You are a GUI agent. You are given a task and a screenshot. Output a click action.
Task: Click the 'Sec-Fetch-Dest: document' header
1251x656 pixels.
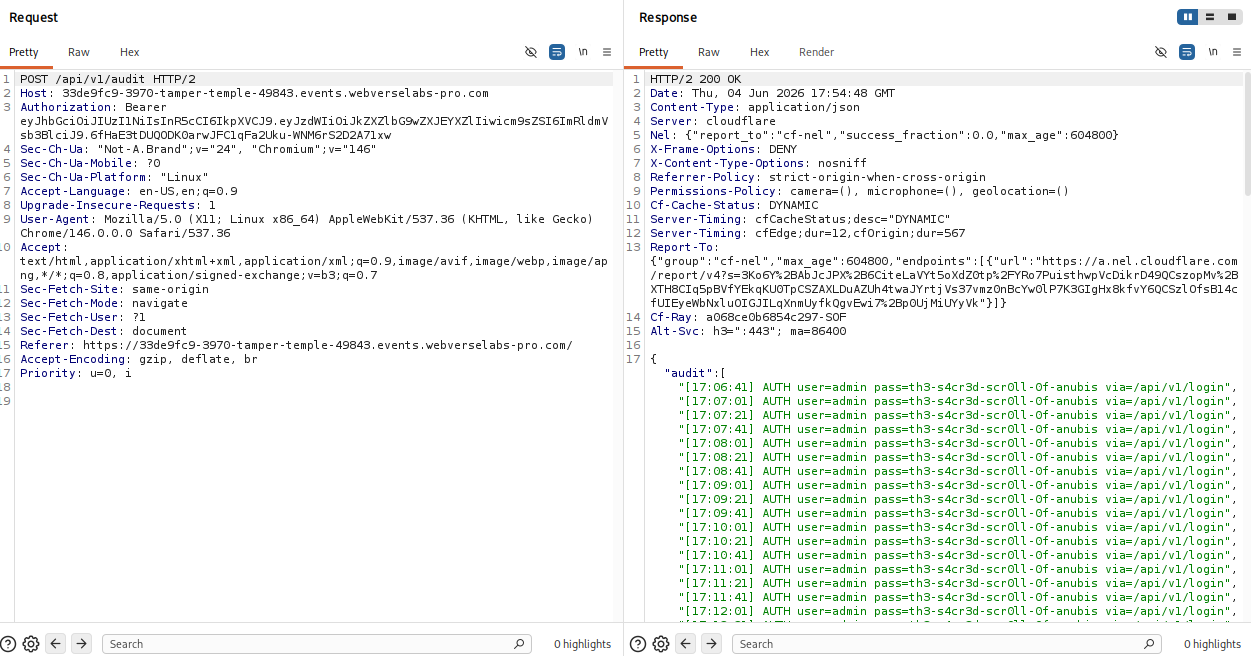point(104,331)
